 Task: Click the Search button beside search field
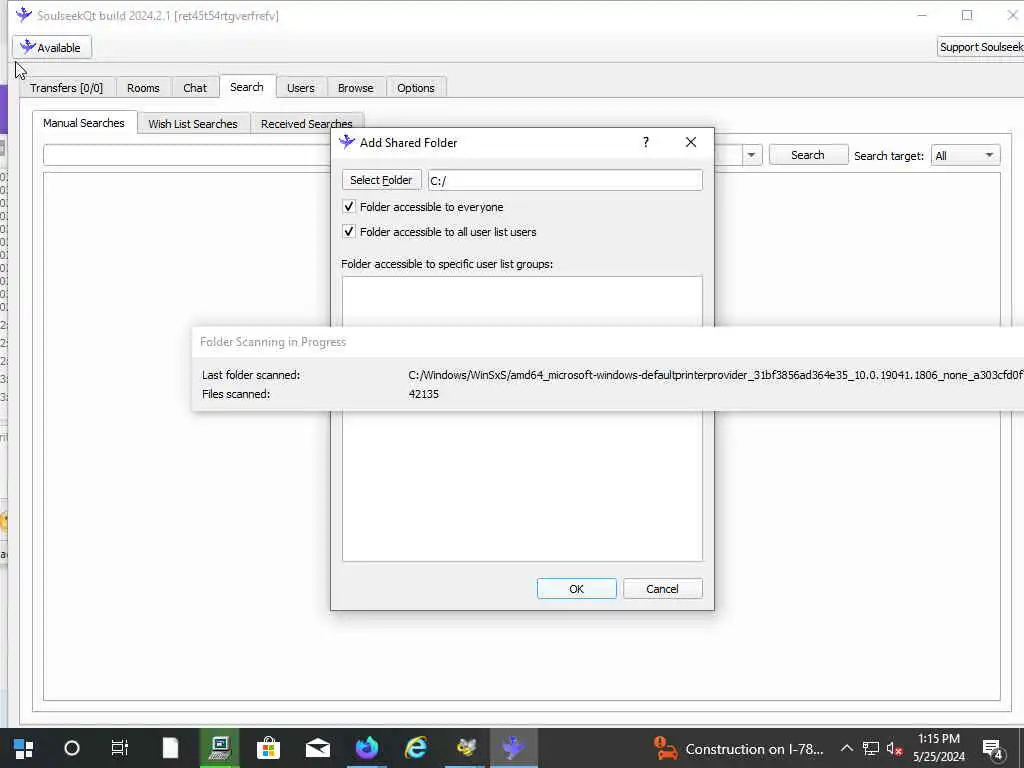tap(808, 155)
